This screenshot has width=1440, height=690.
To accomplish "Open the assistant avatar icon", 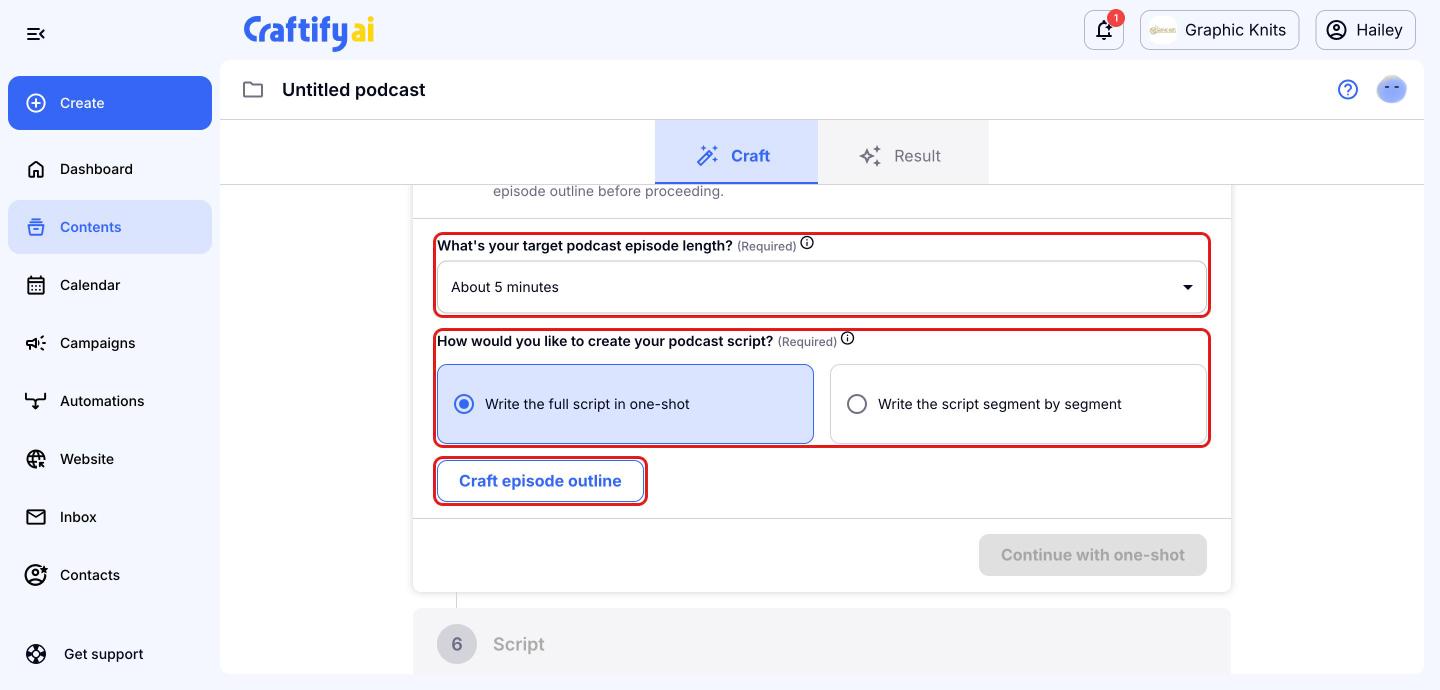I will pyautogui.click(x=1392, y=90).
